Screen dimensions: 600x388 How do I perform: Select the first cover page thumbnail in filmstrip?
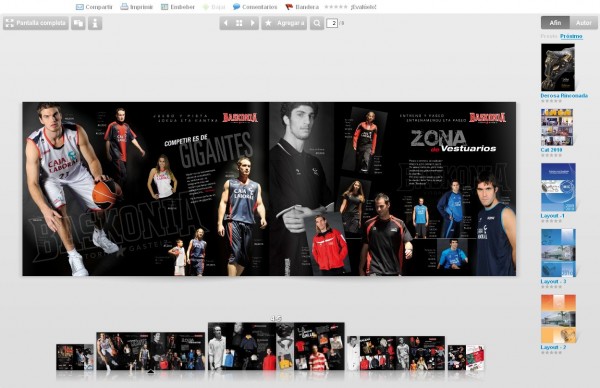pyautogui.click(x=75, y=357)
